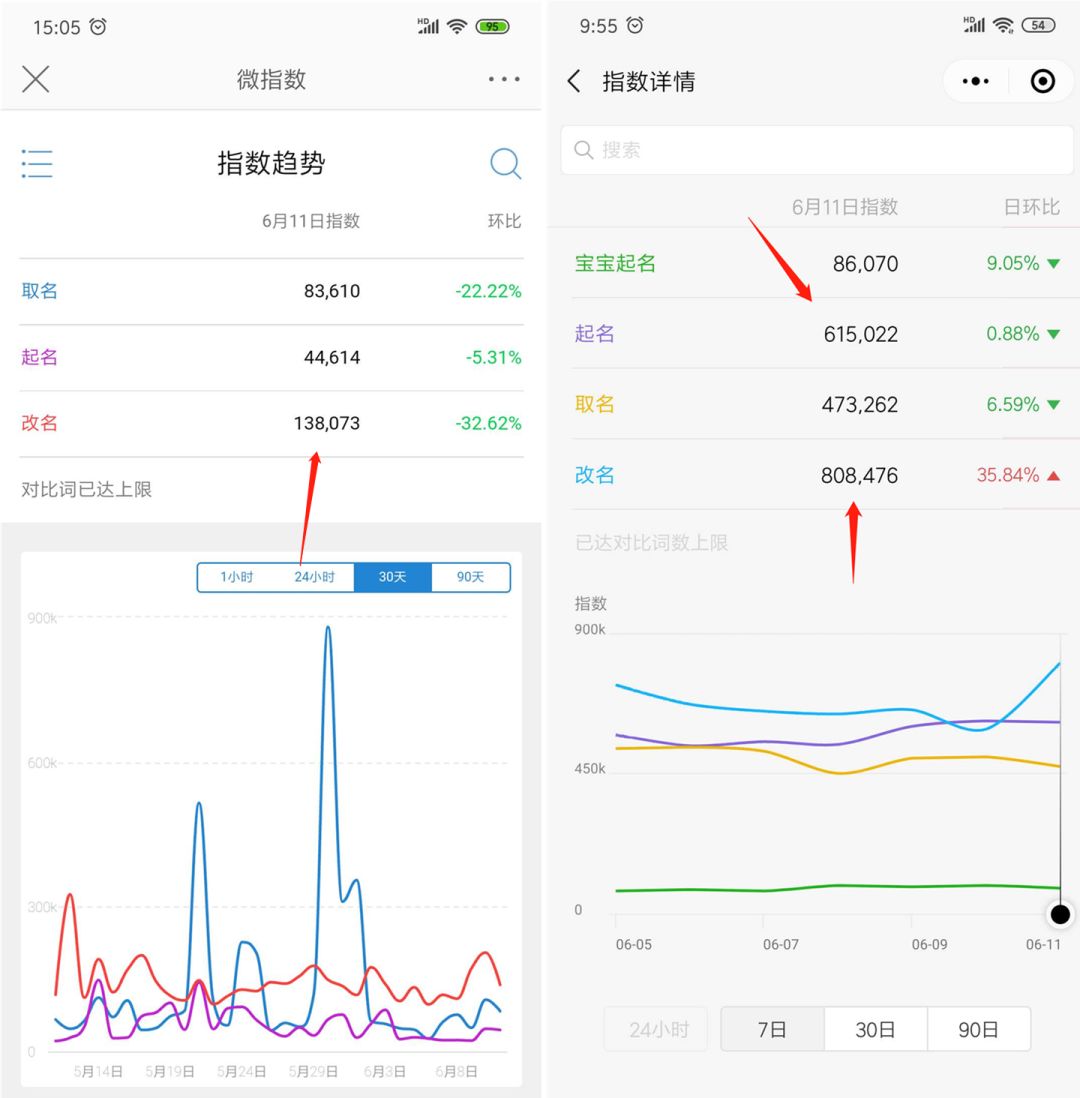Tap the green down triangle beside 0.88%
Viewport: 1080px width, 1098px height.
[x=1053, y=334]
